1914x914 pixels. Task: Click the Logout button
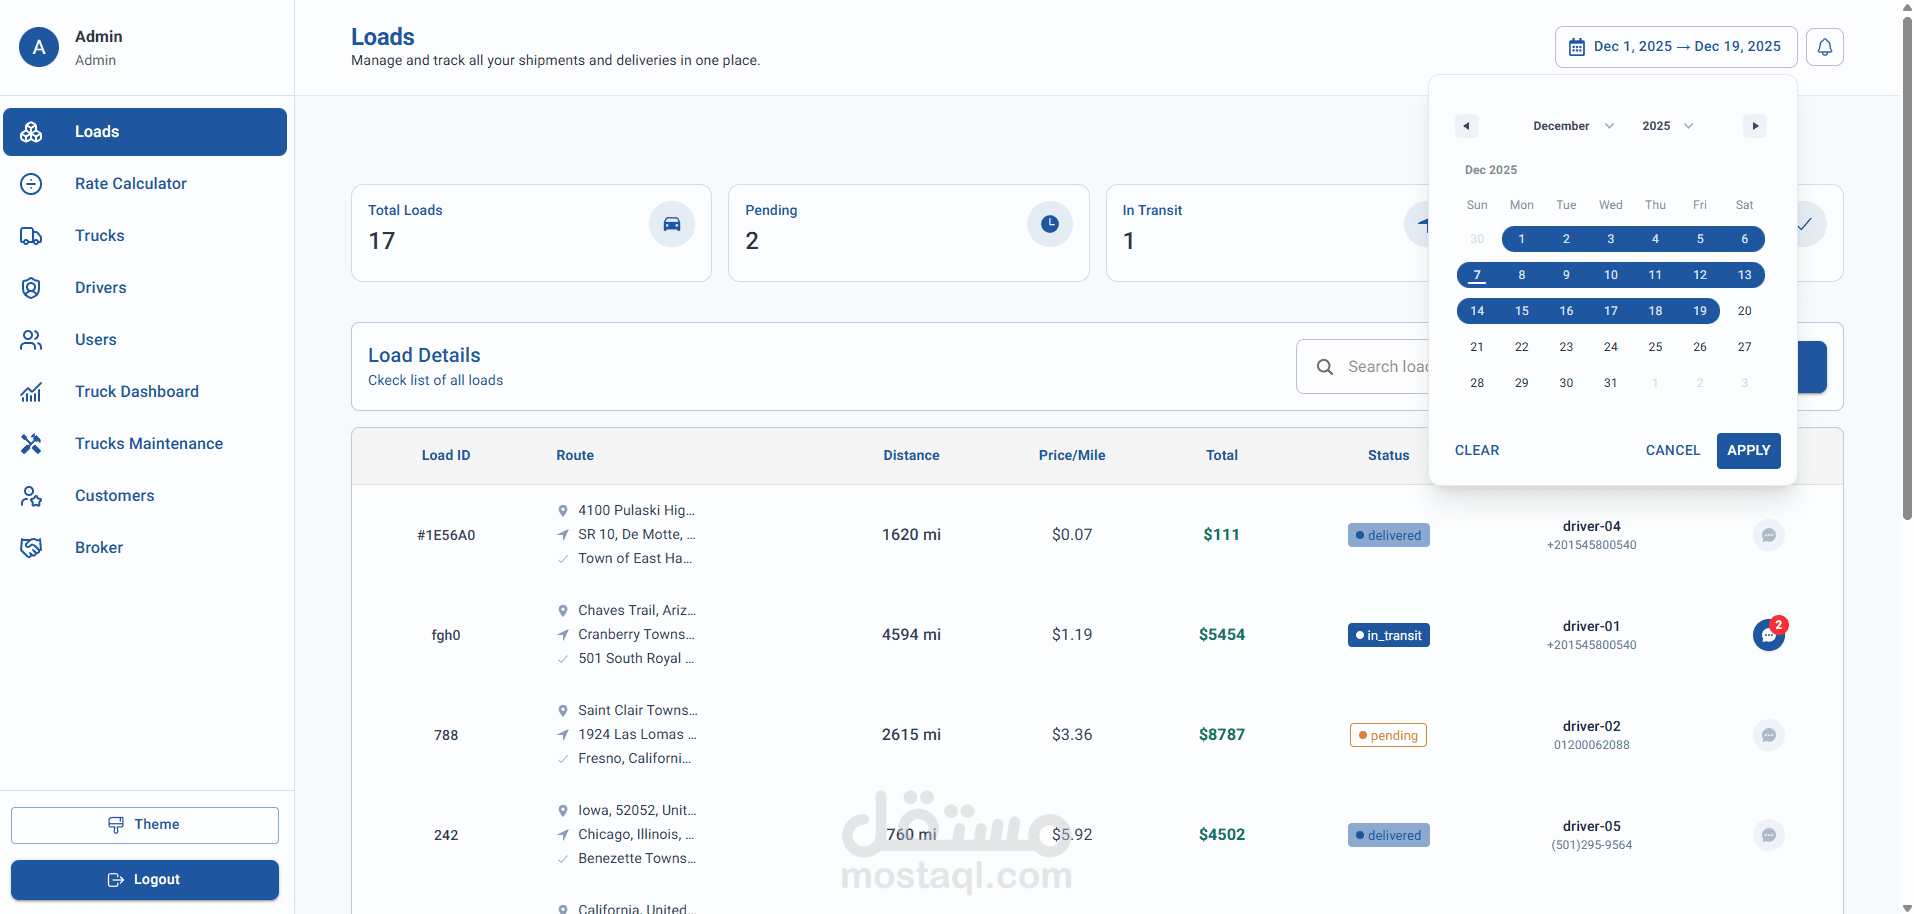pos(145,880)
